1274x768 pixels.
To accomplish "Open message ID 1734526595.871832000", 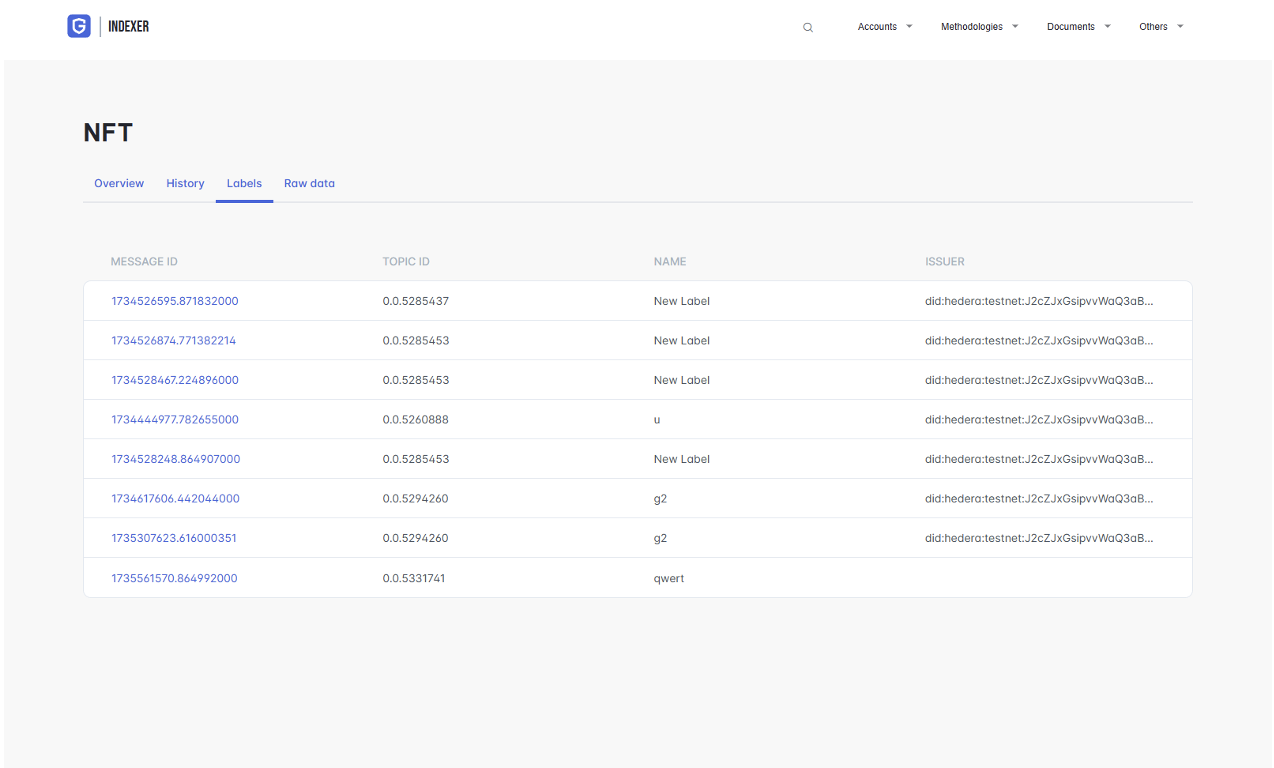I will point(175,301).
